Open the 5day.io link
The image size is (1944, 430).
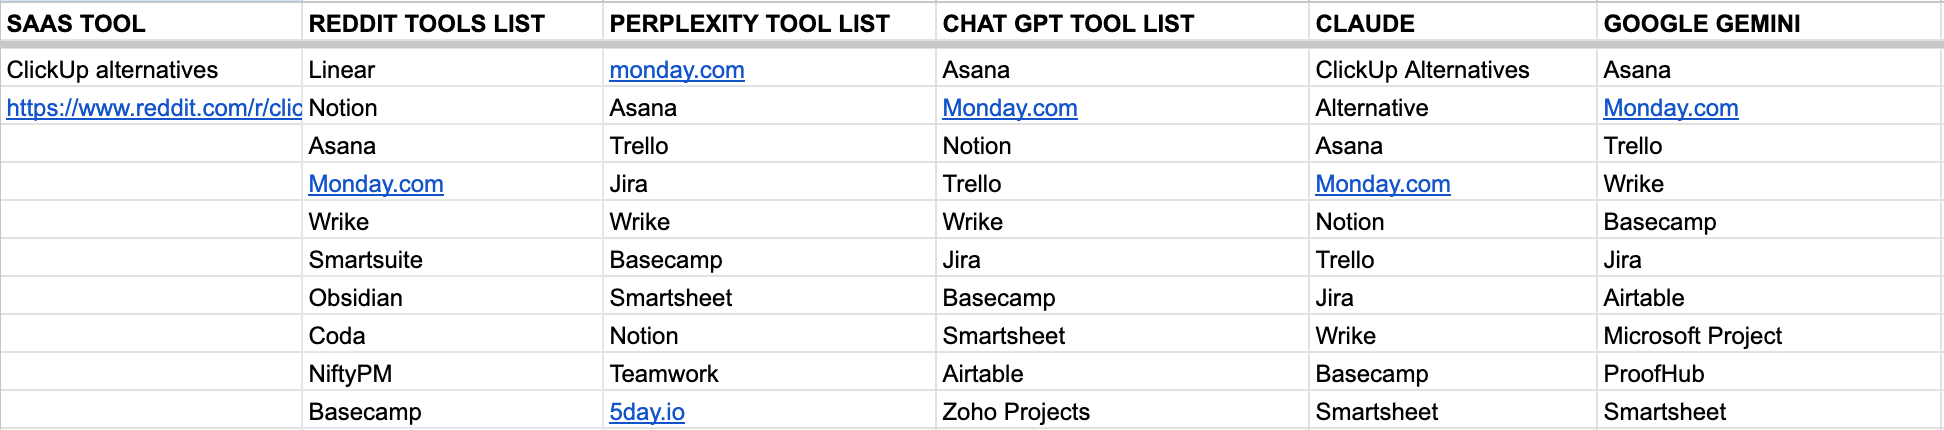[647, 412]
